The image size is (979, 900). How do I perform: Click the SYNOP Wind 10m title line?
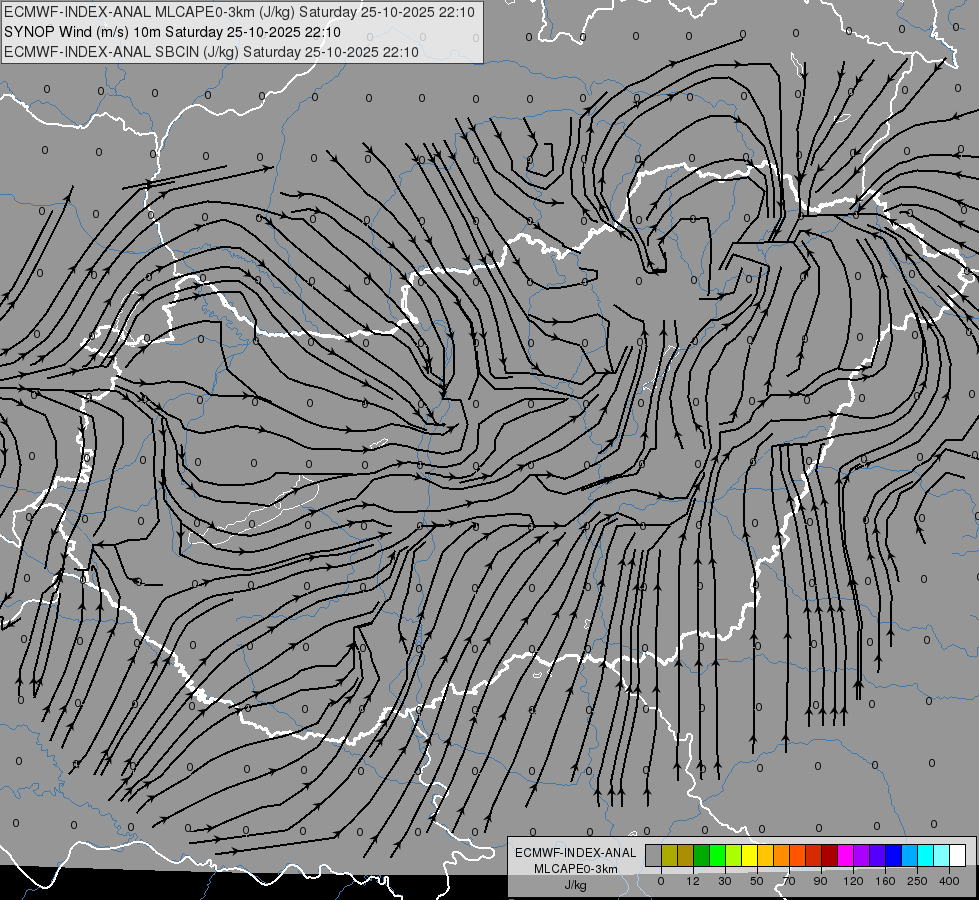[x=172, y=32]
